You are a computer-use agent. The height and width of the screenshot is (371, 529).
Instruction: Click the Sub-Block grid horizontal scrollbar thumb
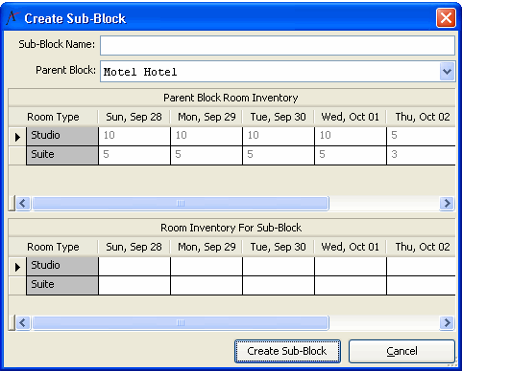point(180,323)
